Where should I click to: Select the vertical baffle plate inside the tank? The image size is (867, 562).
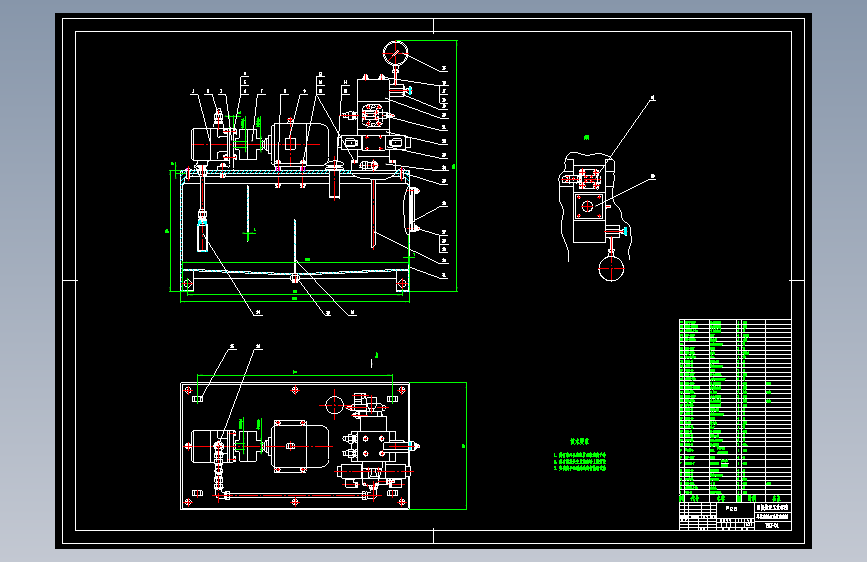pyautogui.click(x=295, y=246)
